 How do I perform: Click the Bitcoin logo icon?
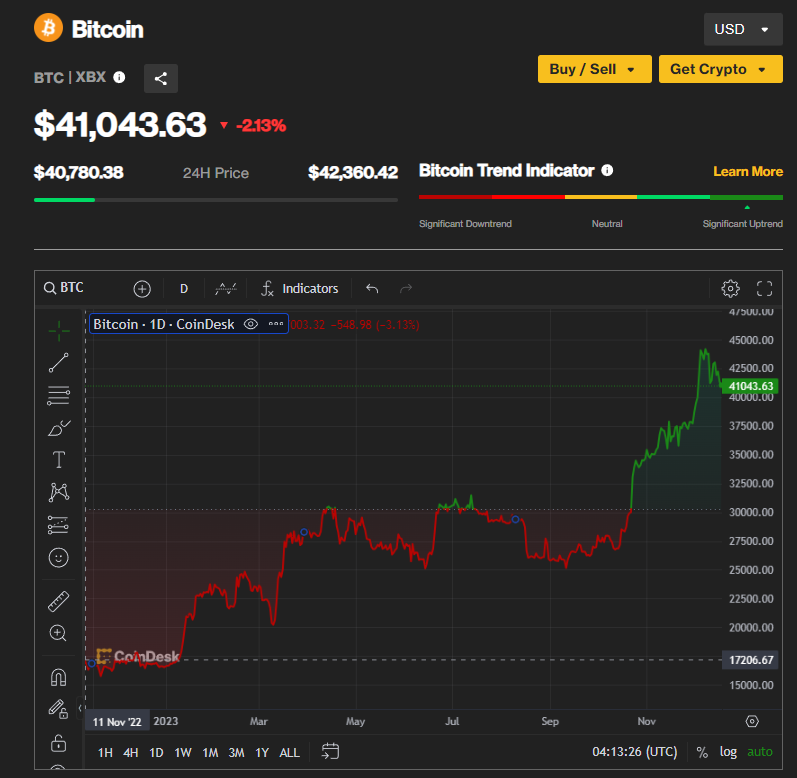(x=48, y=28)
